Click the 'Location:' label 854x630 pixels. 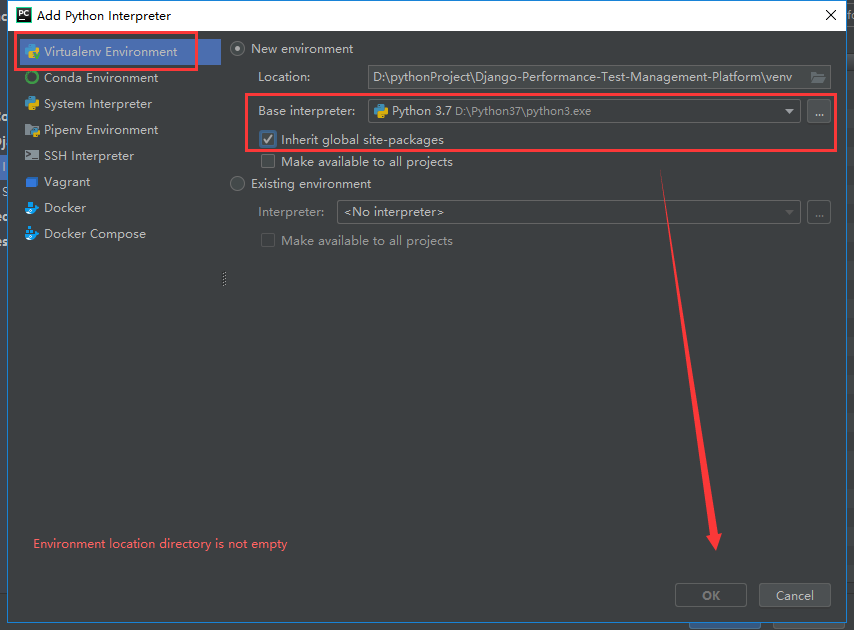[284, 77]
